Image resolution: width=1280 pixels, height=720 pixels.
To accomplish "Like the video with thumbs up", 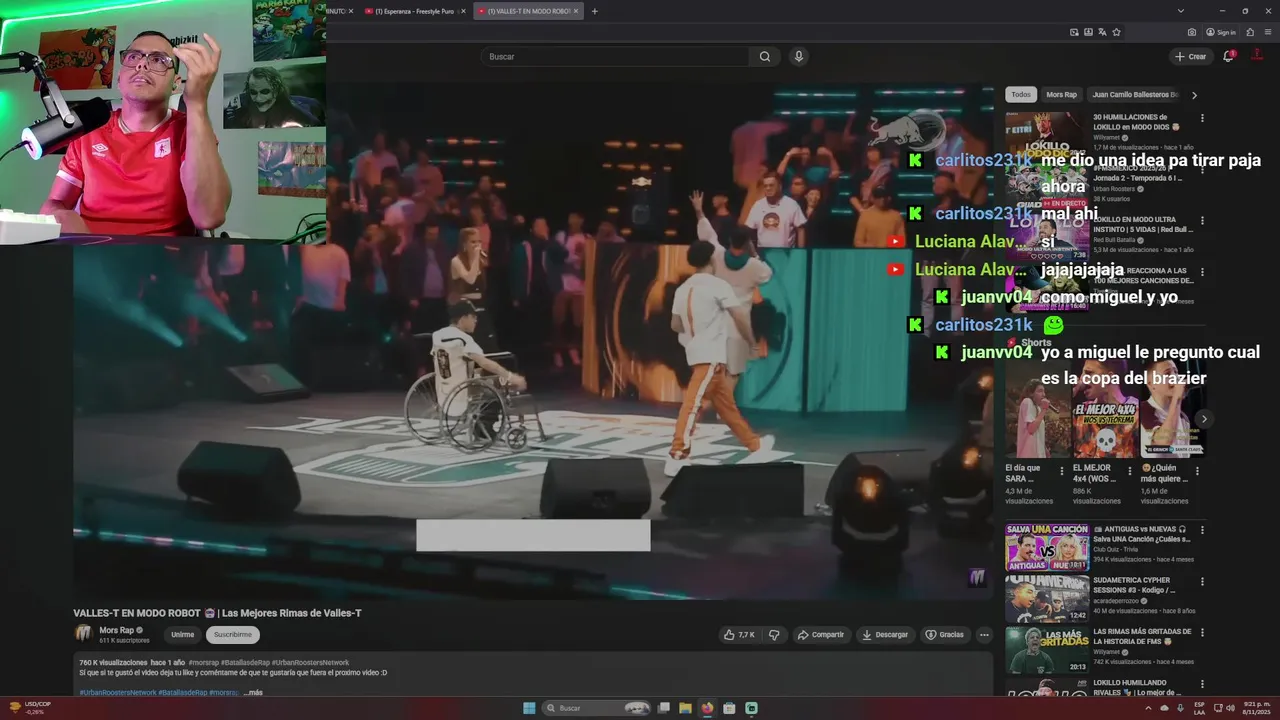I will [x=738, y=635].
